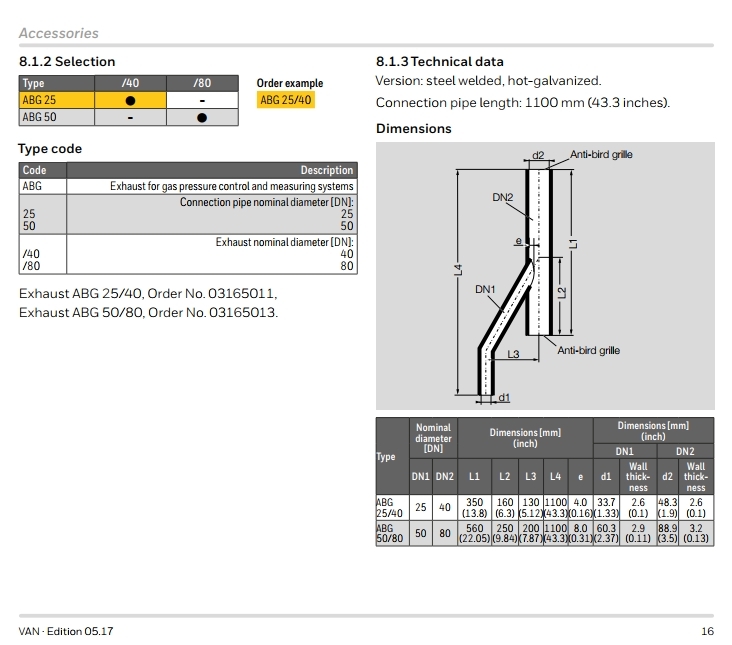Click the Accessories section header at top

58,33
